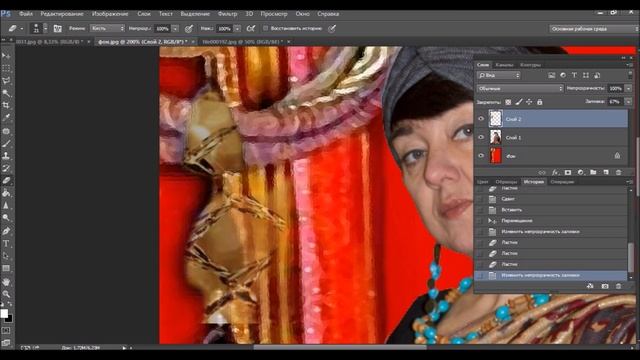Open layer blend mode dropdown (Обычные)

520,88
